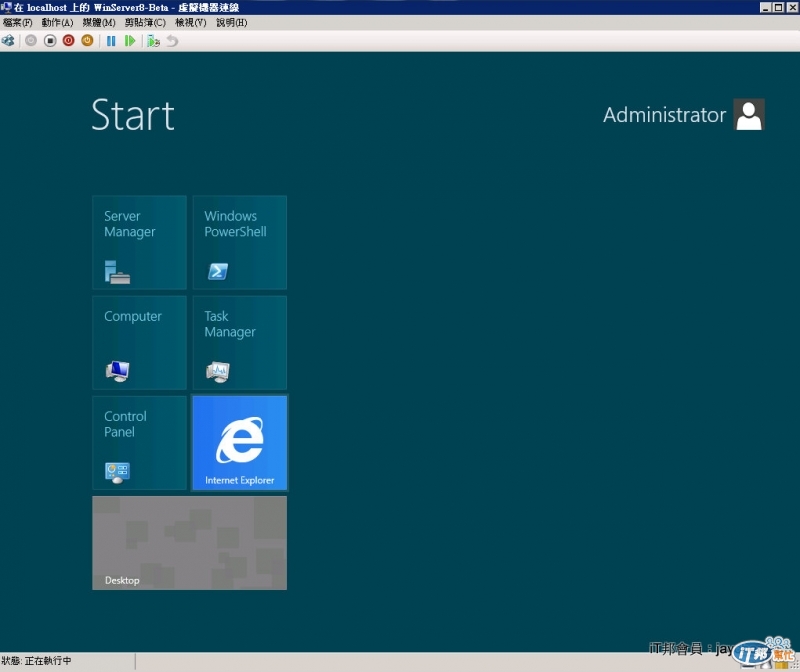Minimize the virtual machine connection window
The height and width of the screenshot is (672, 800).
765,7
